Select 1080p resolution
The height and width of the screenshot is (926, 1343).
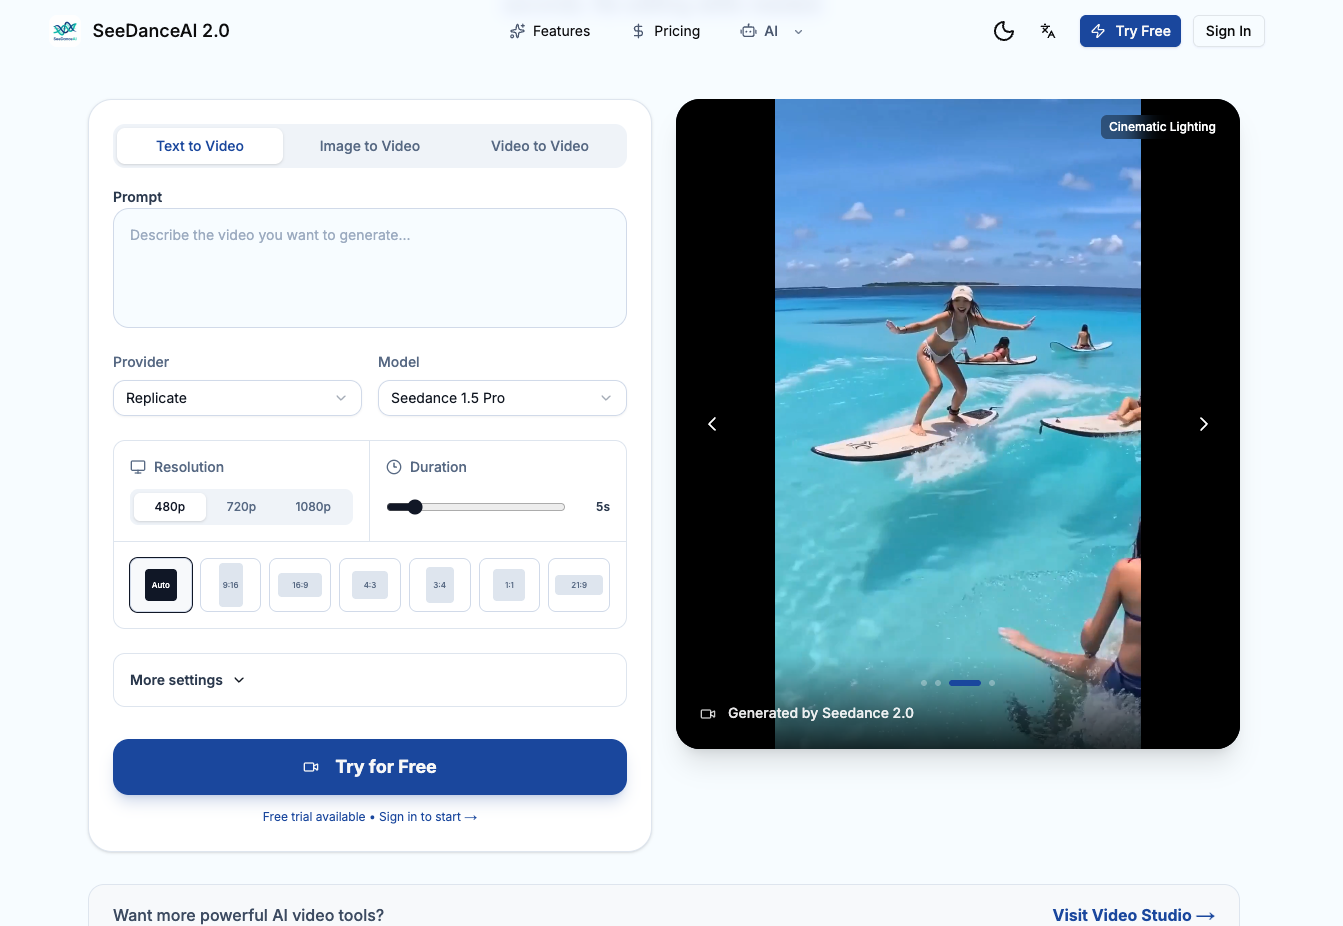[x=312, y=506]
